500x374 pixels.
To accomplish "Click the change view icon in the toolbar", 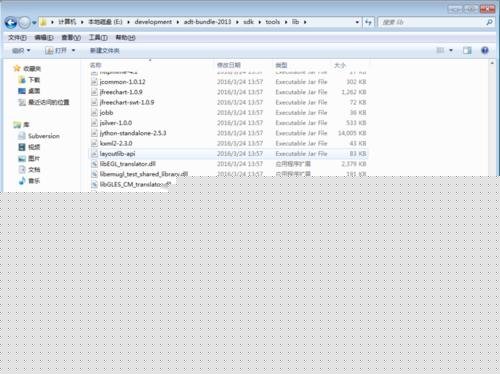I will 440,50.
